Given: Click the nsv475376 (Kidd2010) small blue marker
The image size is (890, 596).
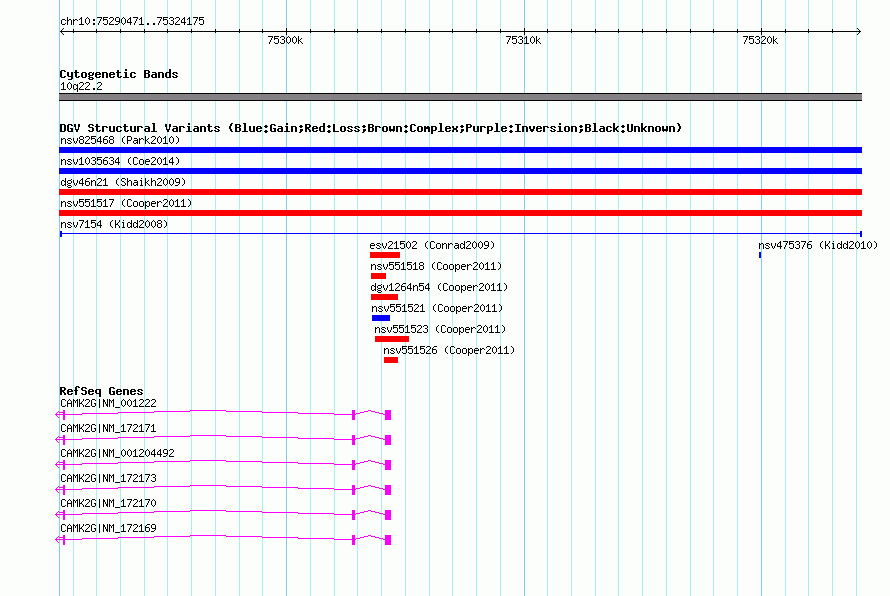Looking at the screenshot, I should (x=760, y=255).
